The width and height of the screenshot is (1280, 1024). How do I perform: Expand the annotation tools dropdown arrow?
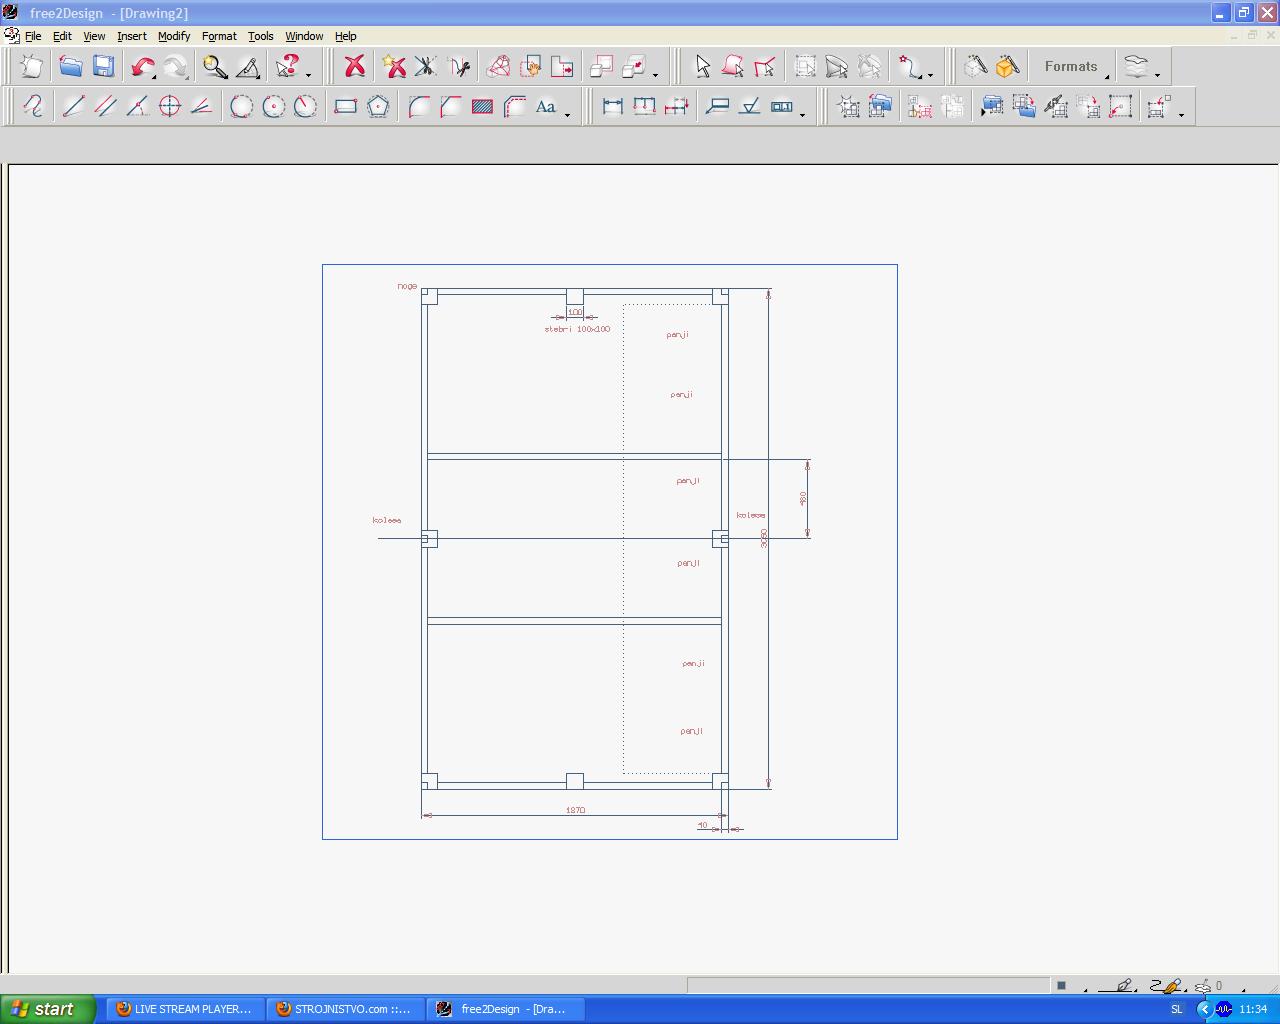(x=802, y=115)
